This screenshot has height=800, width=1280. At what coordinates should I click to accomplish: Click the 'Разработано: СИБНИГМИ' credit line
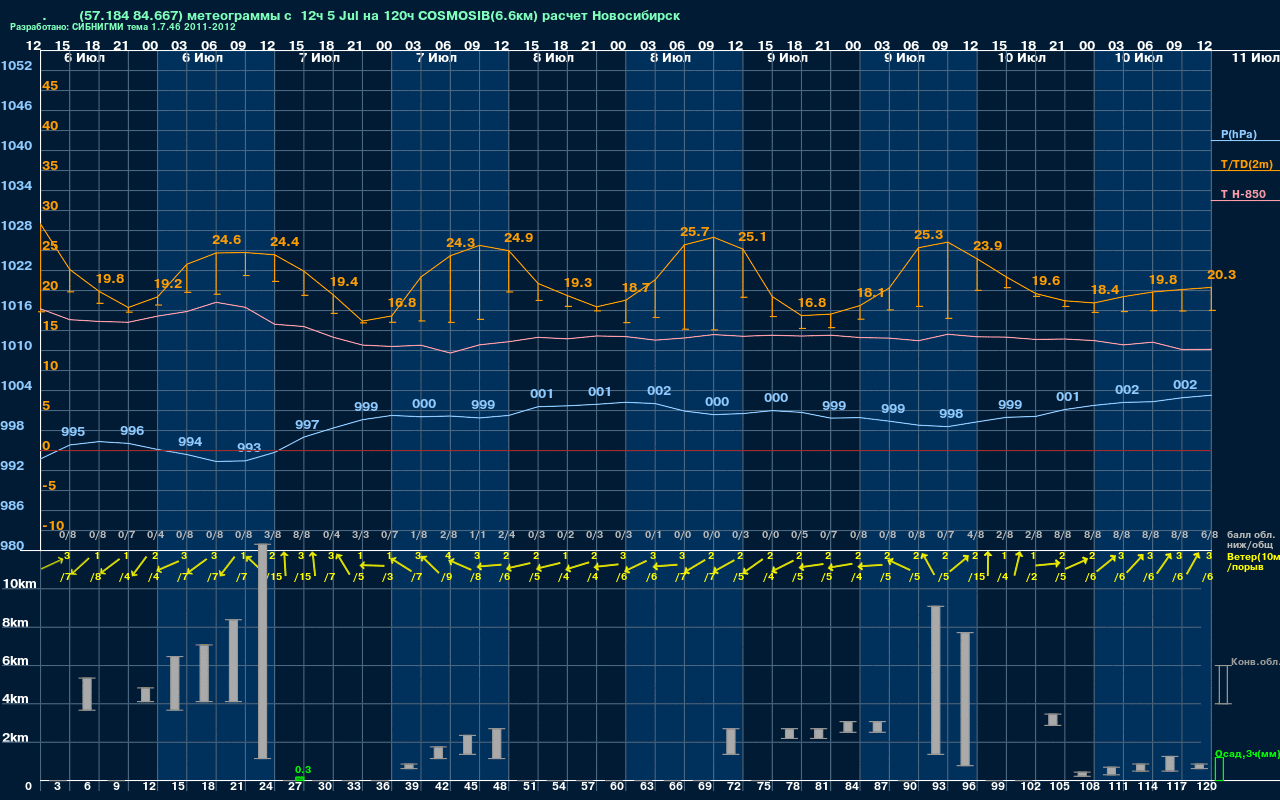pyautogui.click(x=123, y=27)
